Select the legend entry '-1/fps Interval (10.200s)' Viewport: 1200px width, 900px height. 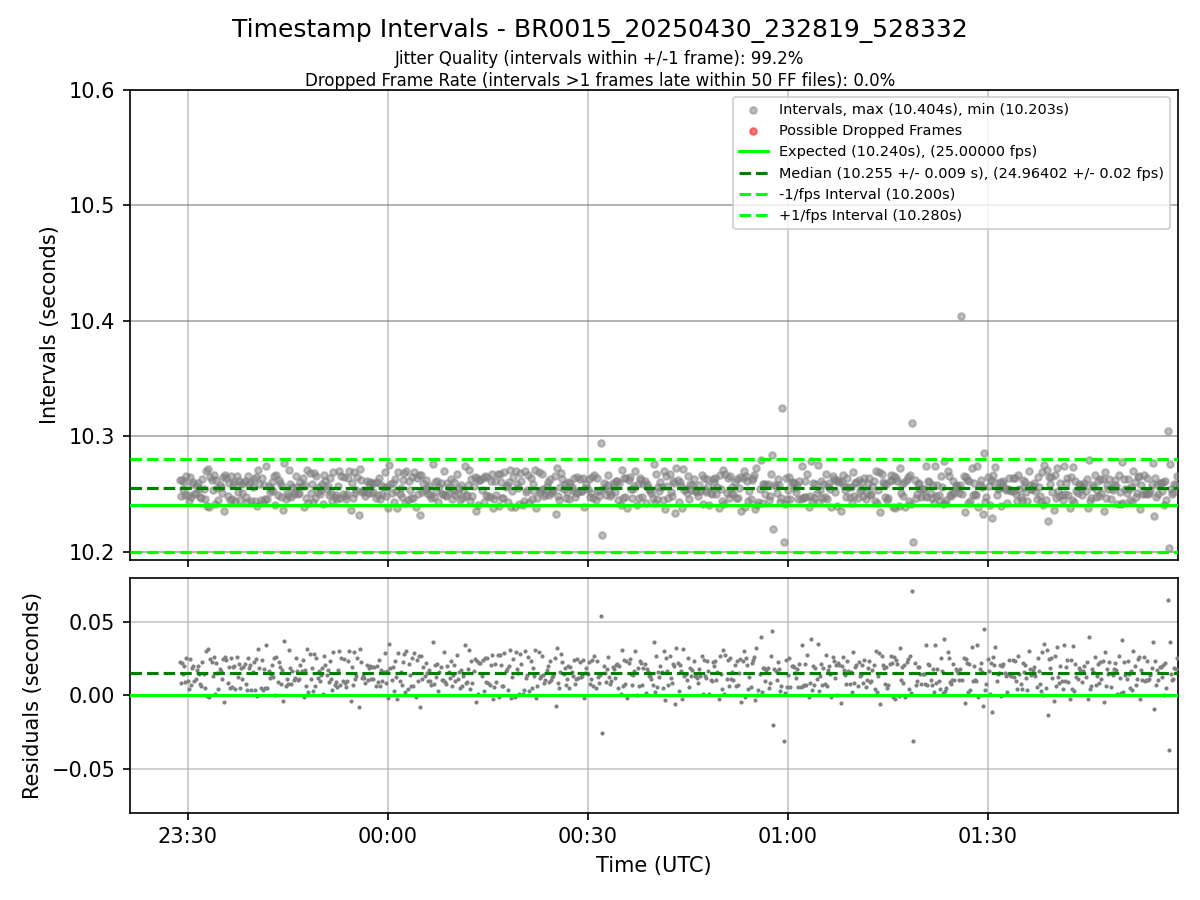pos(867,194)
